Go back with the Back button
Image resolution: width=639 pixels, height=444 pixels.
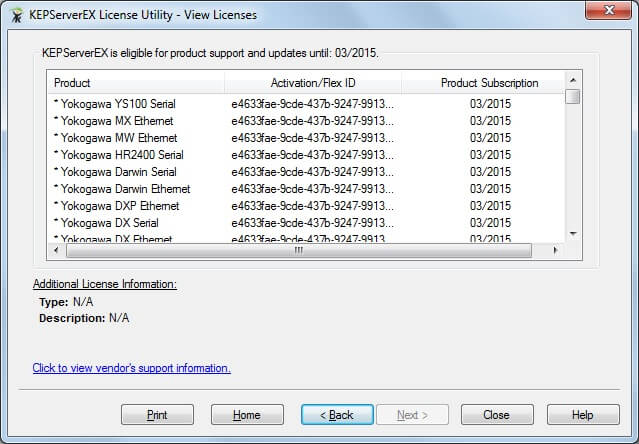[337, 415]
